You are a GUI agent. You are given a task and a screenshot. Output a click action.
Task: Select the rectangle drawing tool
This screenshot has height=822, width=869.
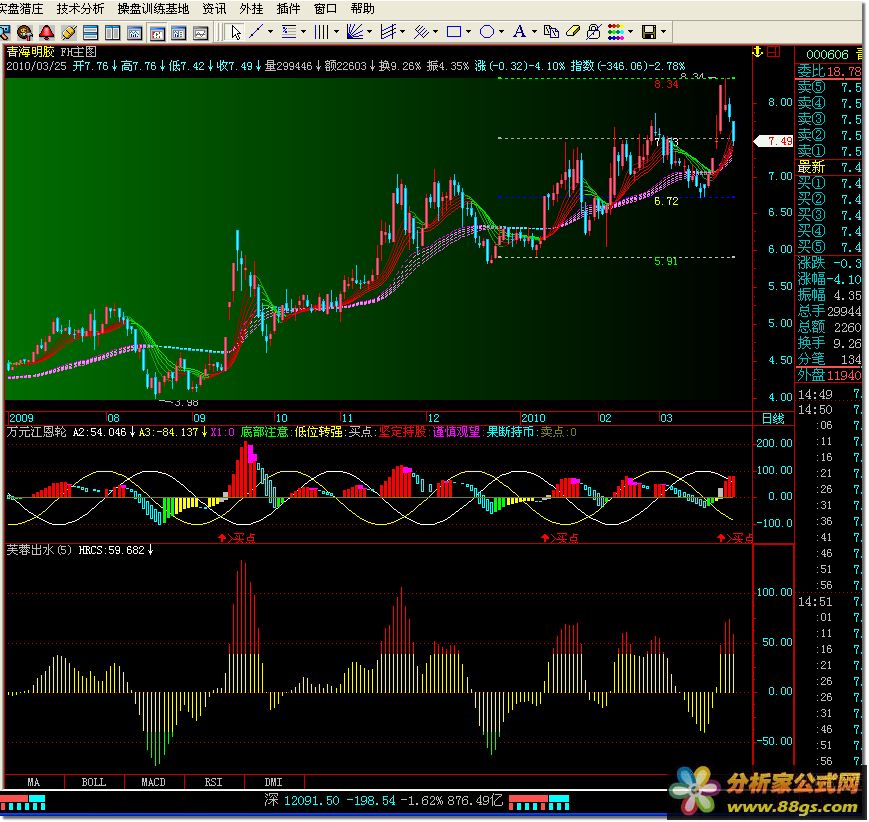point(454,32)
